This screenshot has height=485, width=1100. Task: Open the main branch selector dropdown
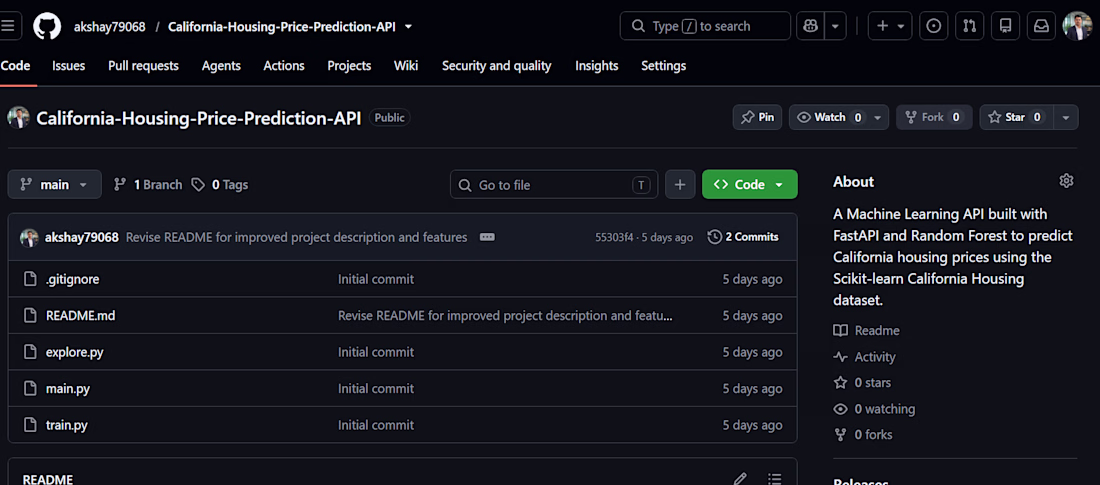click(x=55, y=185)
